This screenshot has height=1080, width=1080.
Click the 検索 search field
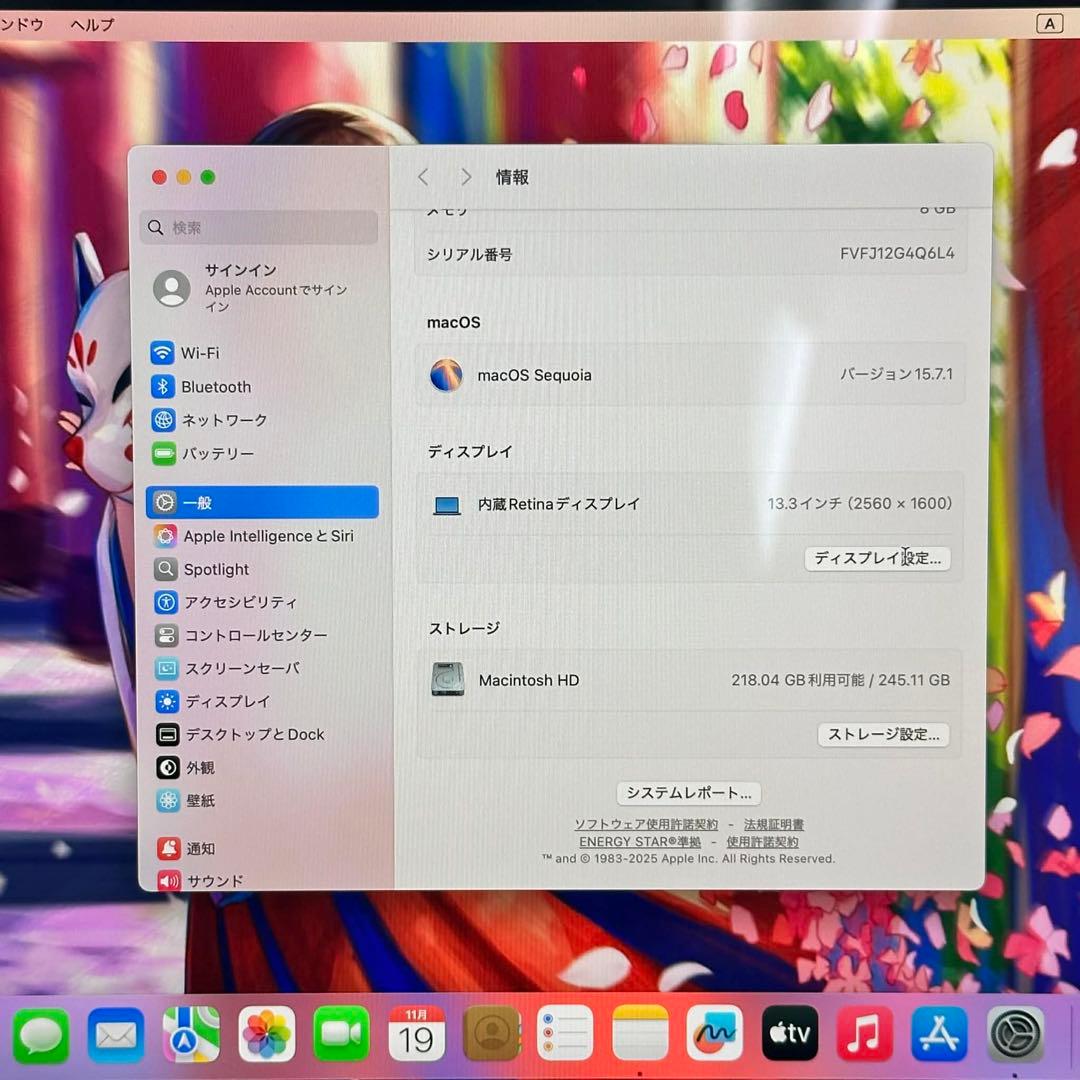pyautogui.click(x=258, y=227)
